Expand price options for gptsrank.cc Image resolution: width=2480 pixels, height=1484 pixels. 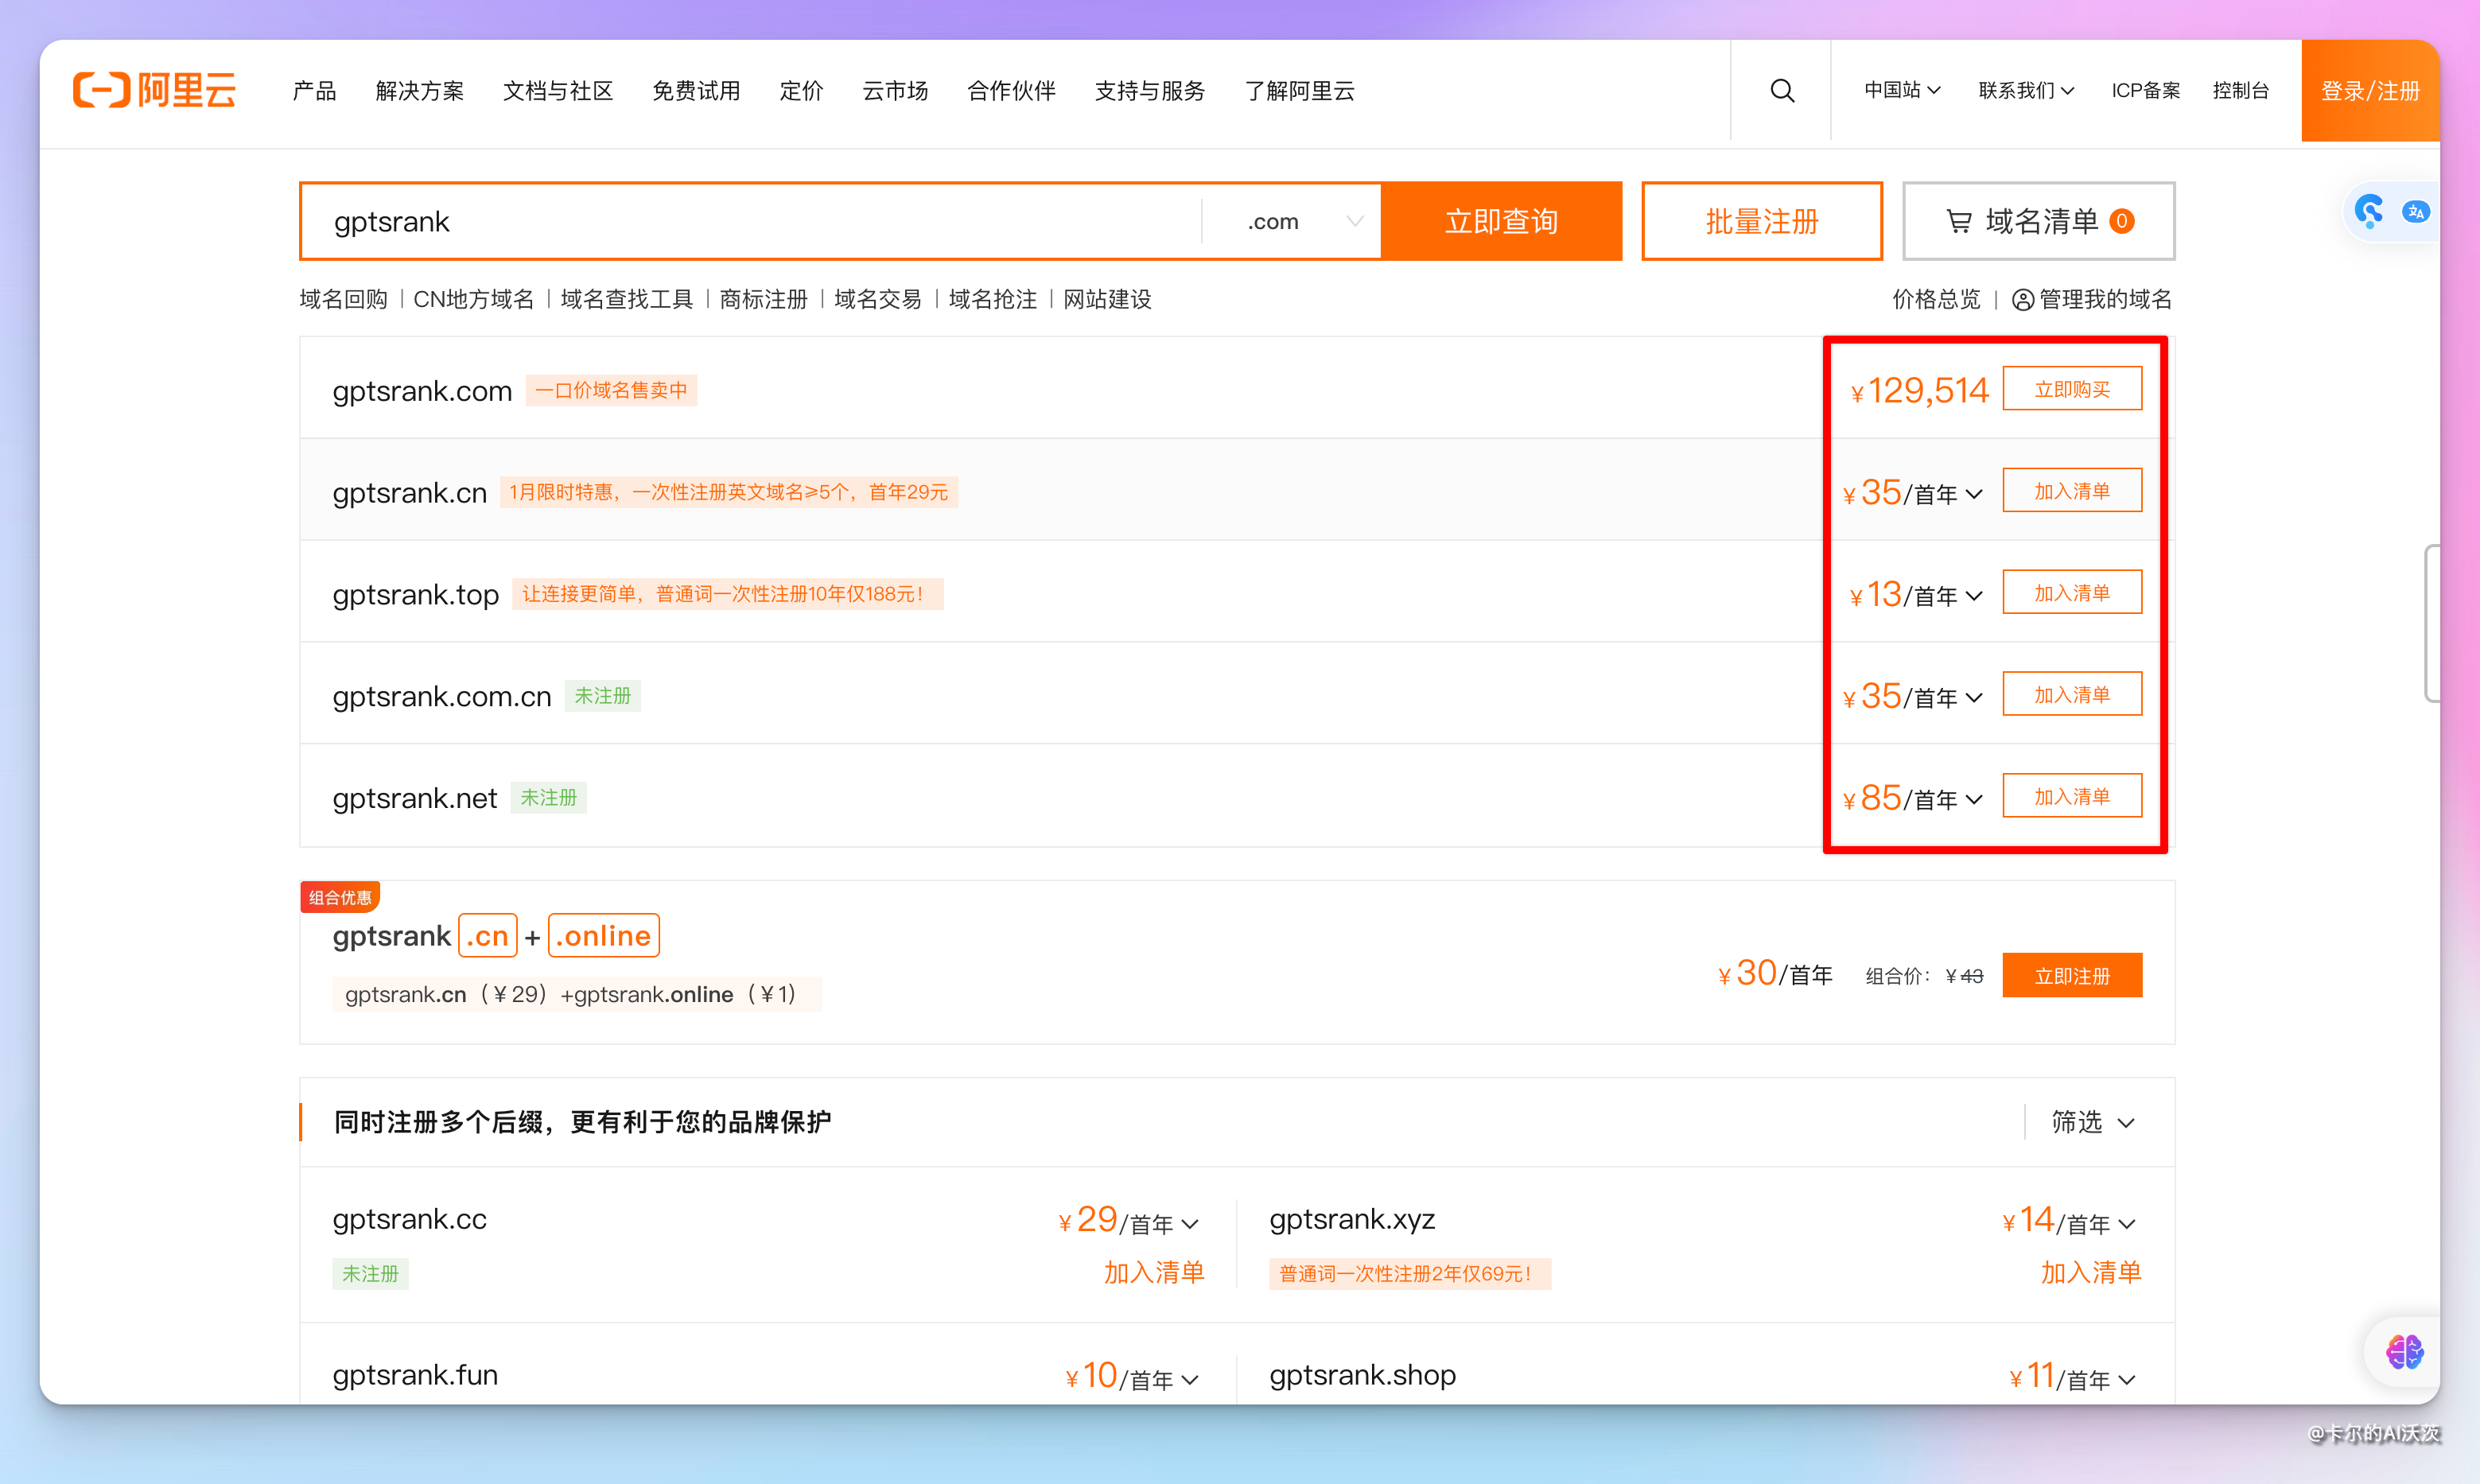[x=1190, y=1224]
